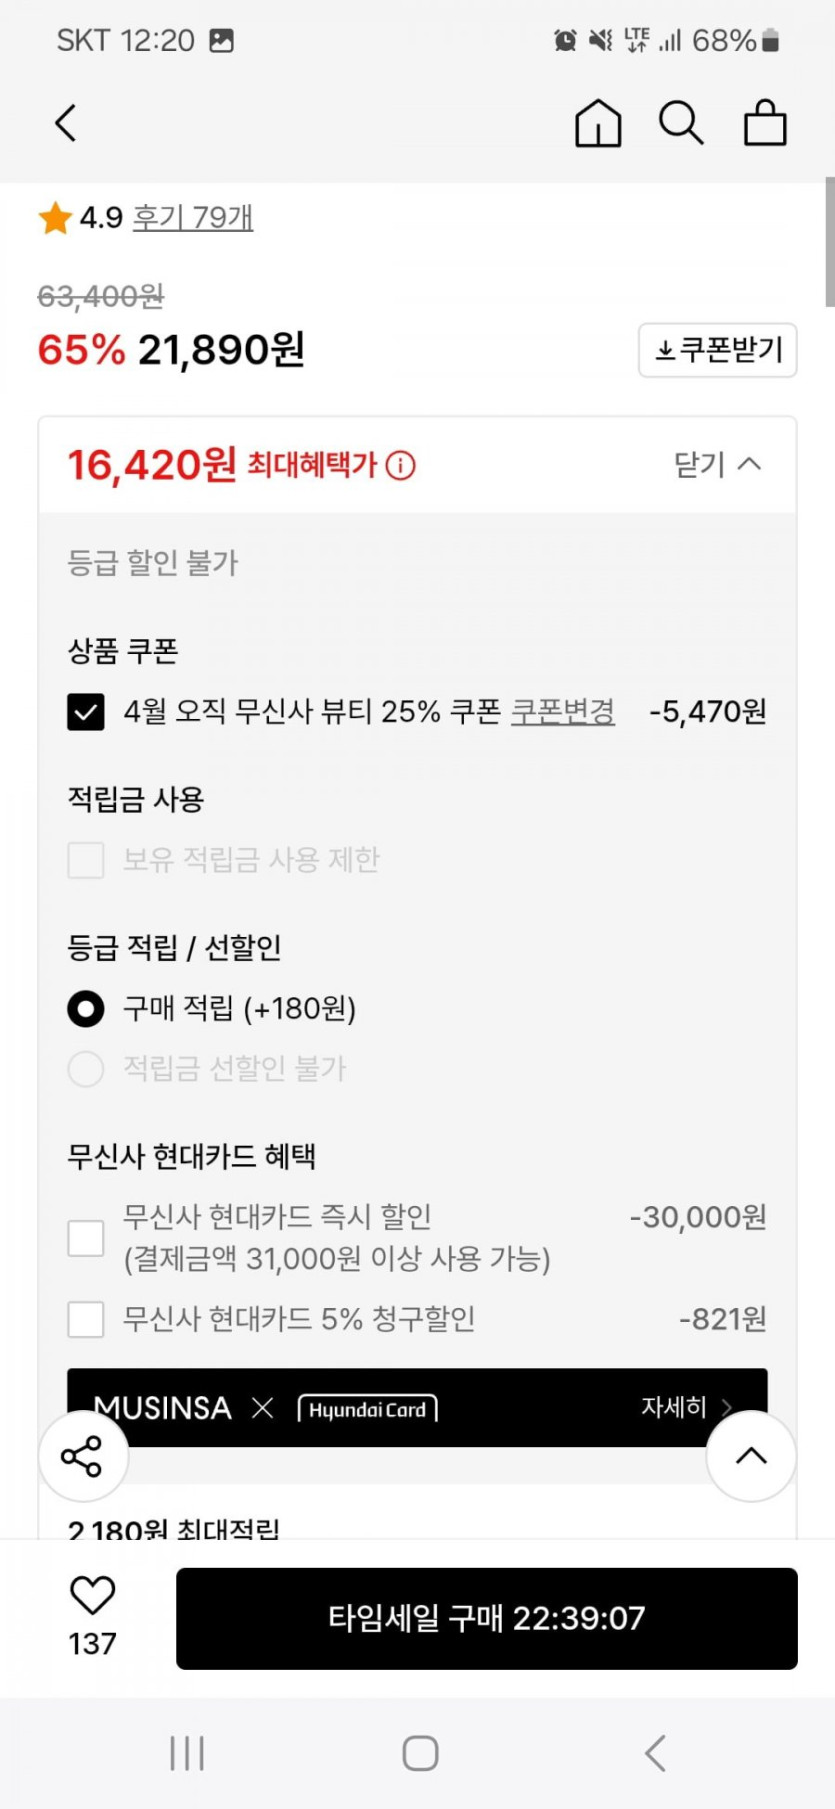Tap the info icon beside 최대혜택가
This screenshot has width=835, height=1809.
click(x=401, y=466)
